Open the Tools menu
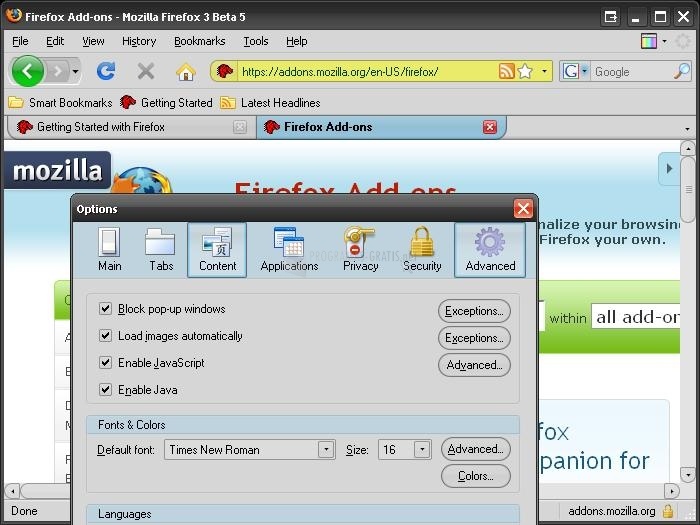The width and height of the screenshot is (700, 525). [255, 41]
